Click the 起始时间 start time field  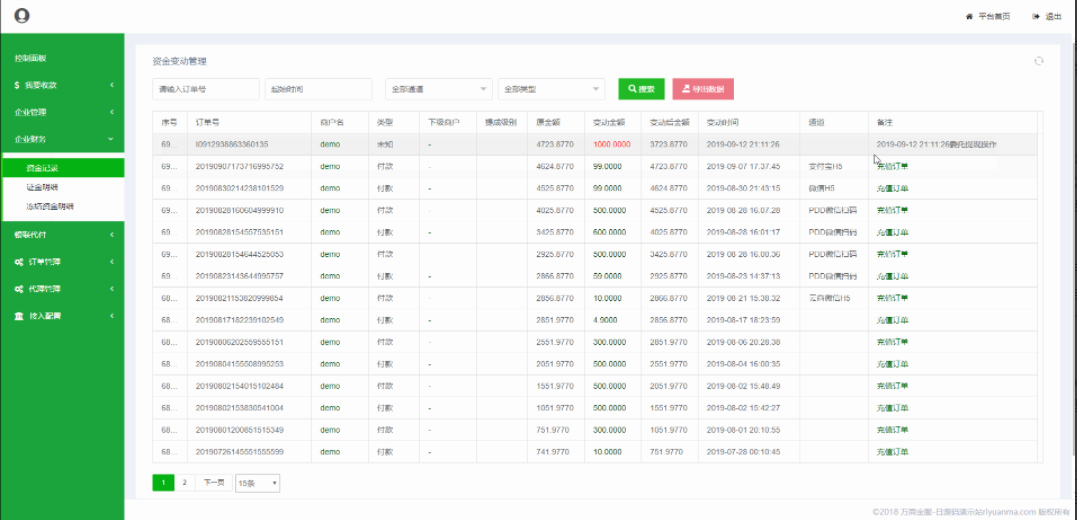pyautogui.click(x=319, y=89)
